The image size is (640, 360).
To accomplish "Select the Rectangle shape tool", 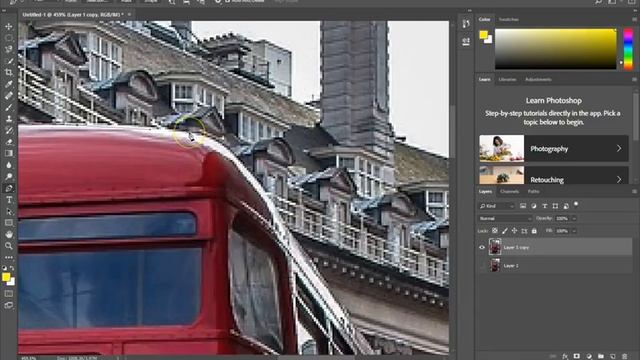I will (x=9, y=223).
